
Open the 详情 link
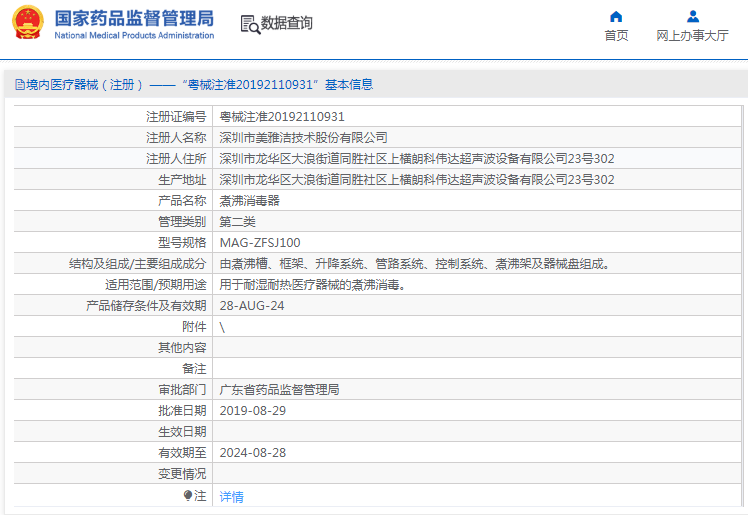[x=231, y=496]
